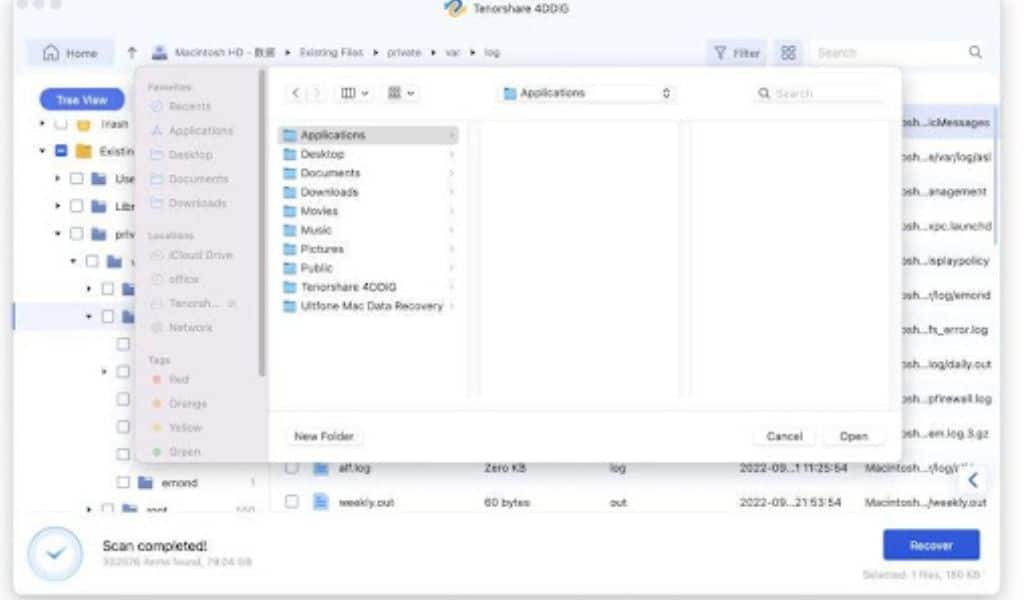Select the Pictures folder
Viewport: 1024px width, 600px height.
(368, 249)
